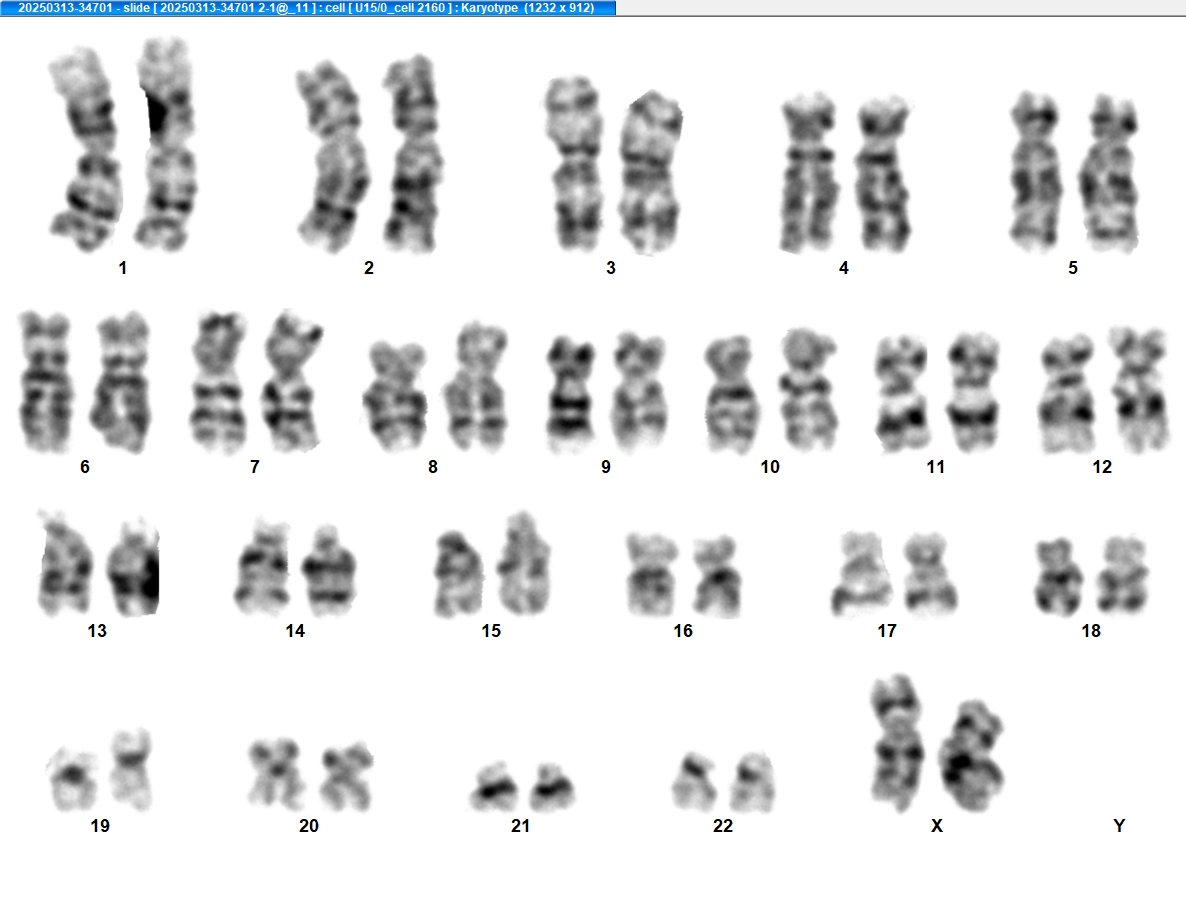Select the right chromosome 9
This screenshot has height=903, width=1186.
(x=639, y=393)
